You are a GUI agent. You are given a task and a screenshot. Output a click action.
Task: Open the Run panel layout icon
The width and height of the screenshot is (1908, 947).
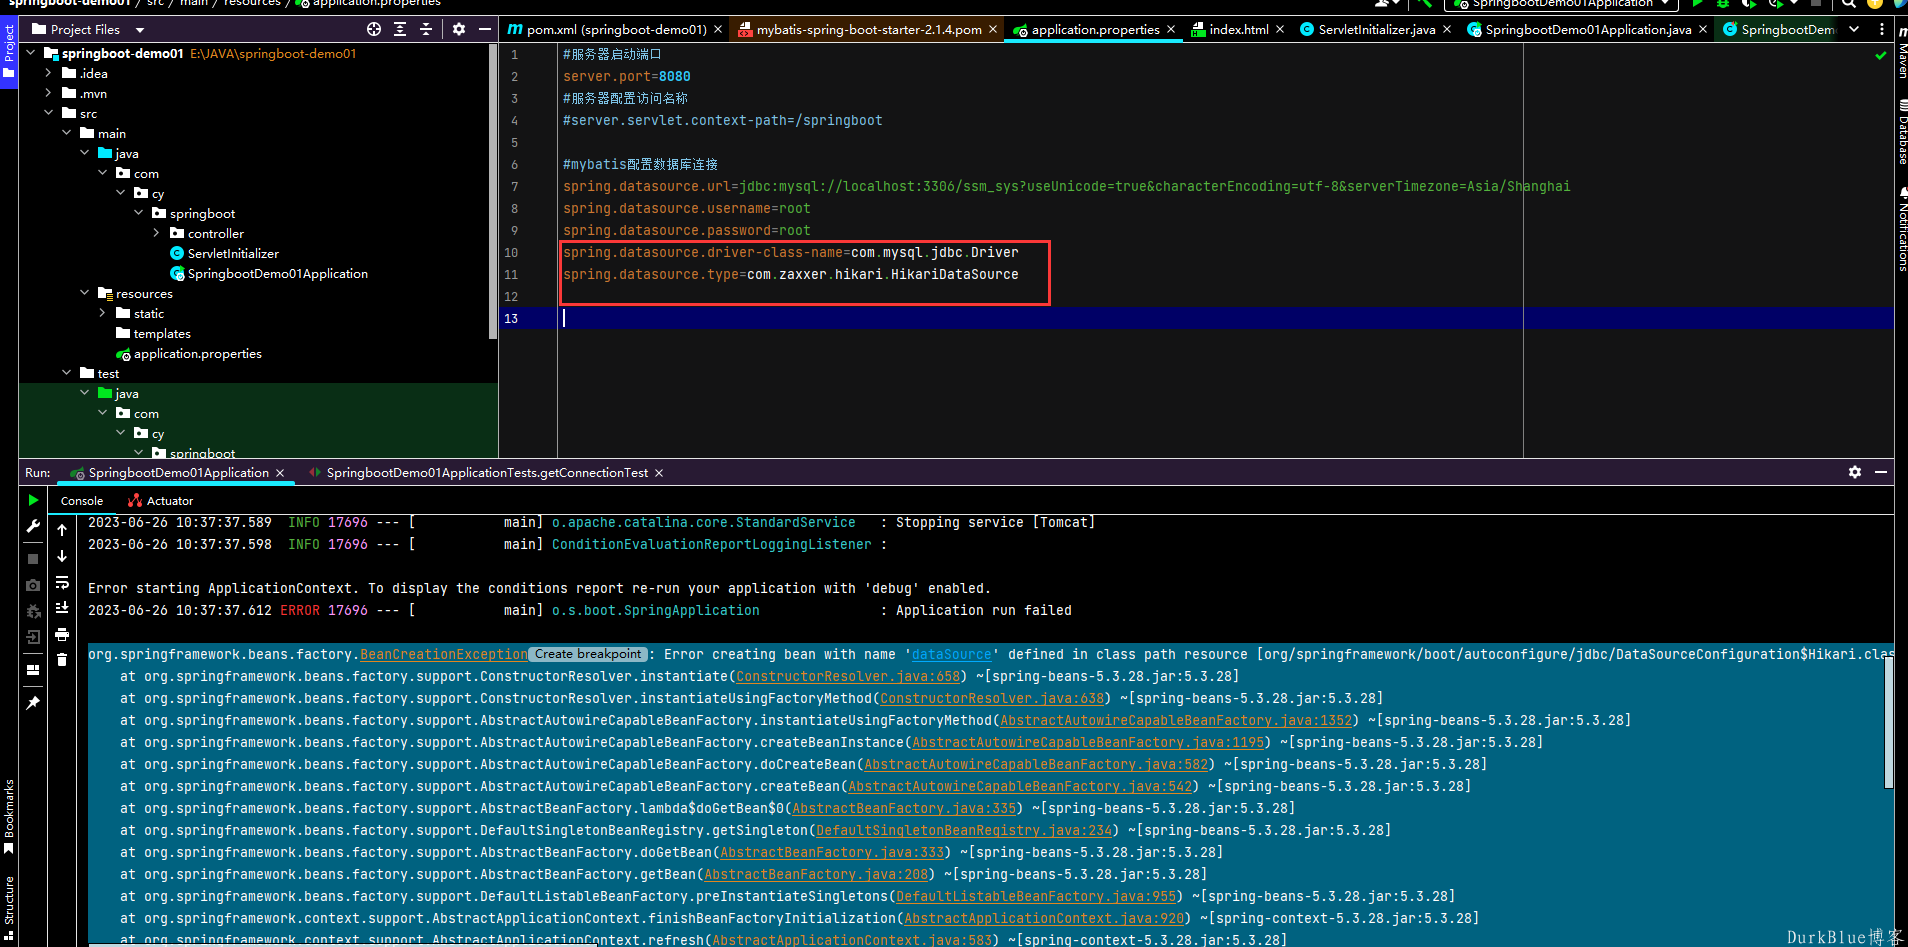pyautogui.click(x=33, y=670)
